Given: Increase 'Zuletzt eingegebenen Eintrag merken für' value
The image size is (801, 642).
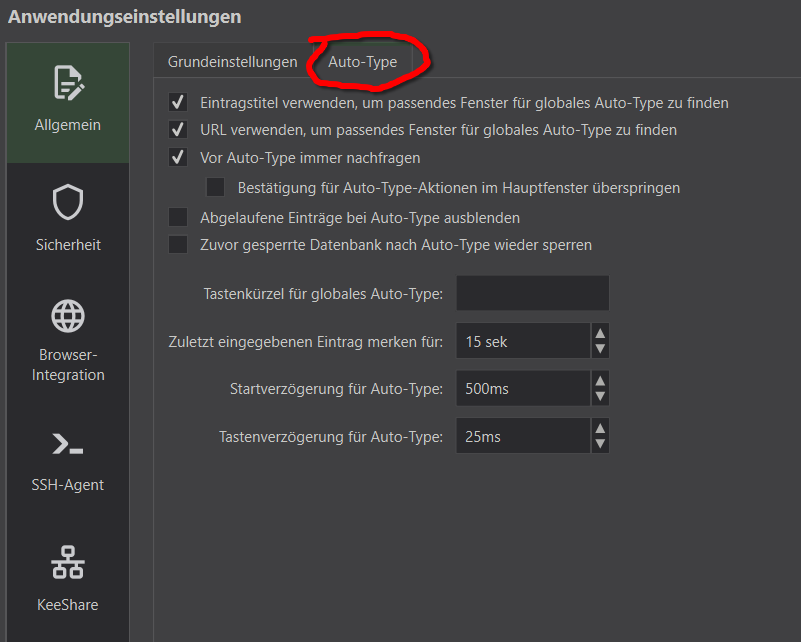Looking at the screenshot, I should (x=598, y=334).
